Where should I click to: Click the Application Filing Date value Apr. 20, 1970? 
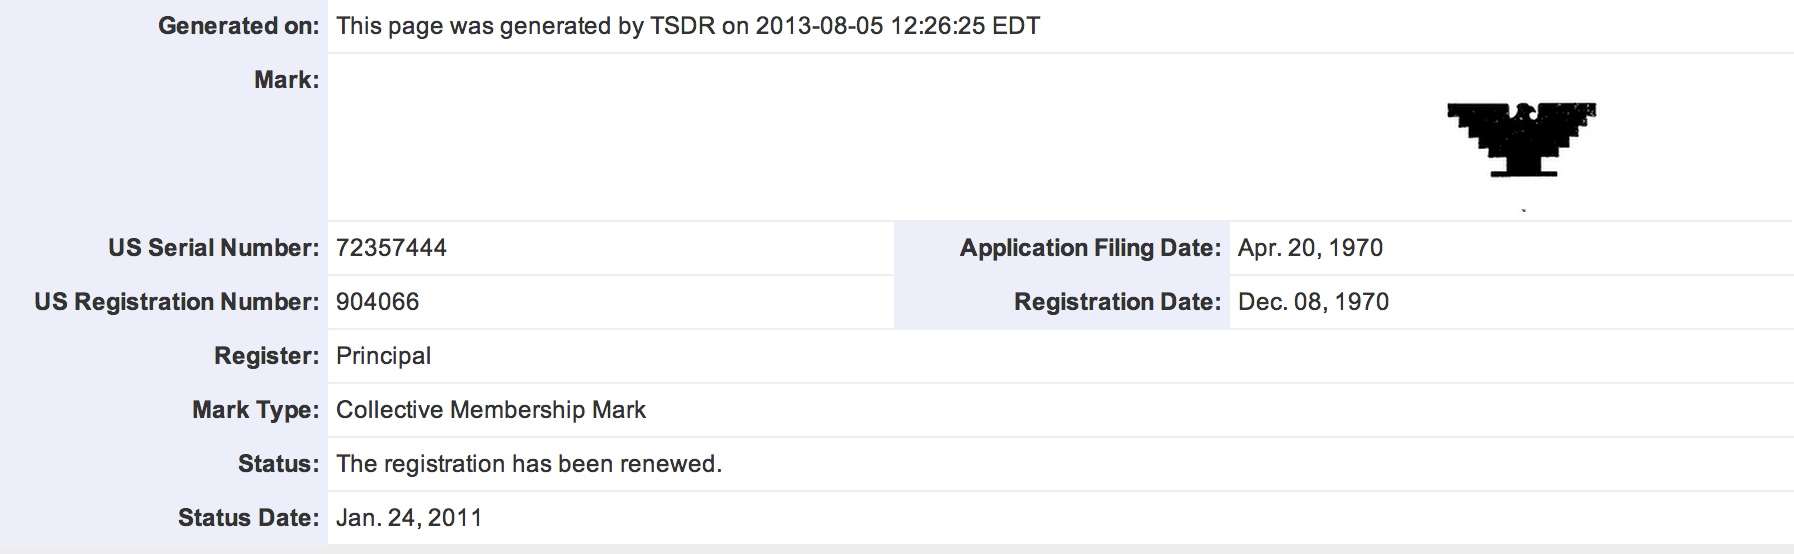coord(1310,248)
